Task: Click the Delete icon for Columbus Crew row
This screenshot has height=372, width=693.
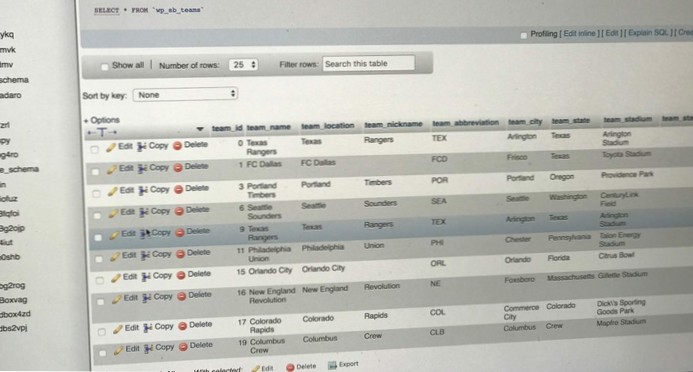Action: pyautogui.click(x=183, y=347)
